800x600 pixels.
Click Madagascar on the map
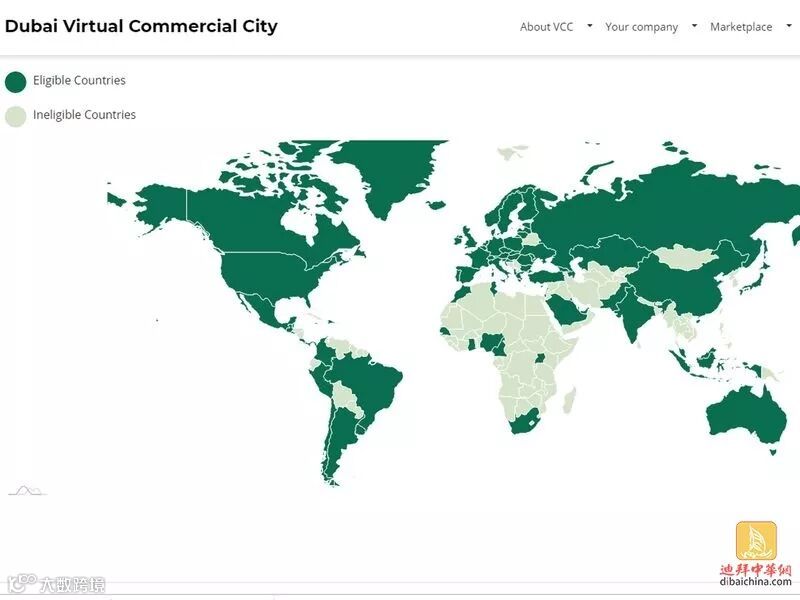[x=570, y=401]
